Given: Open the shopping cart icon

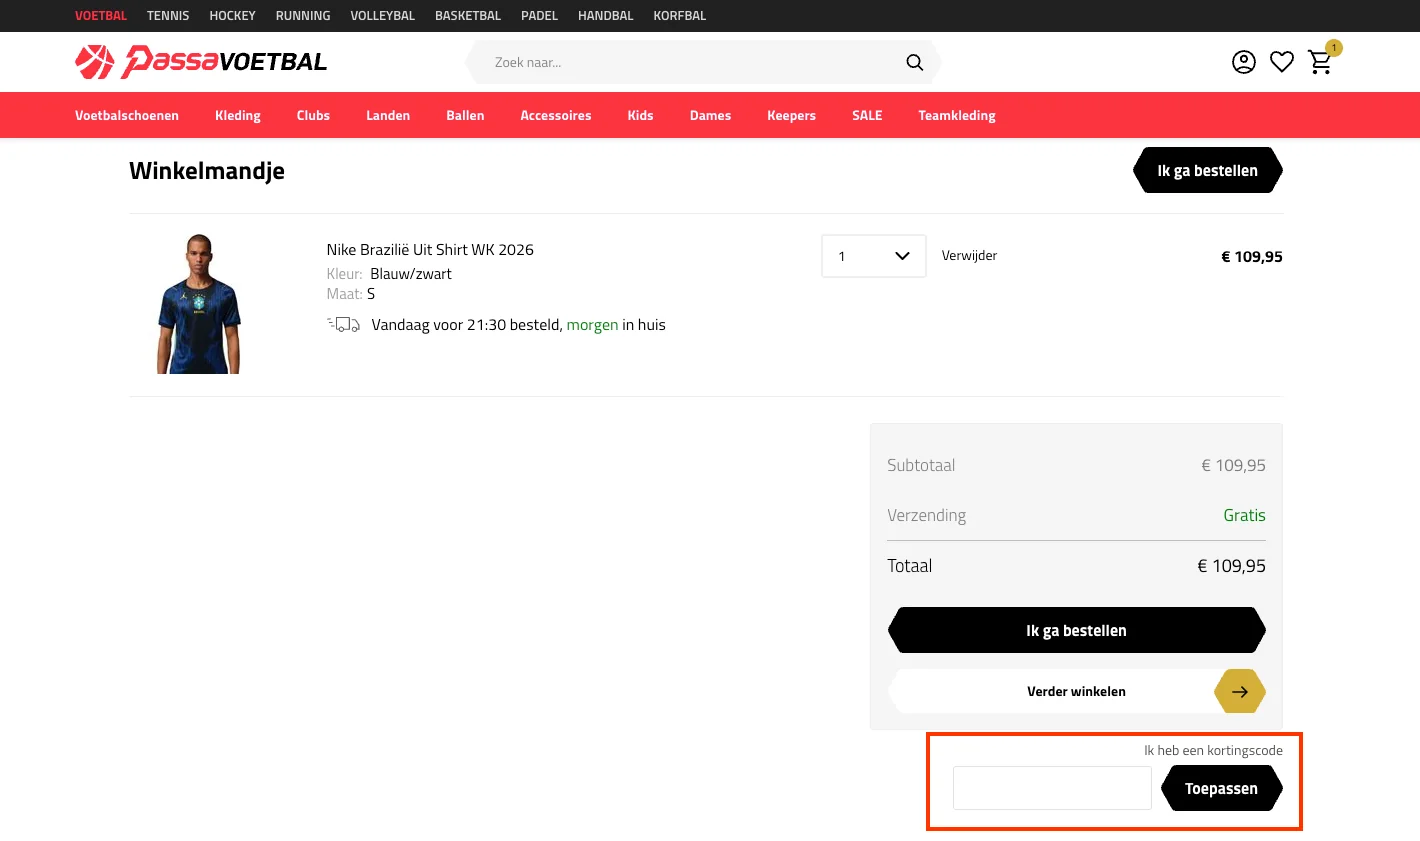Looking at the screenshot, I should 1320,62.
